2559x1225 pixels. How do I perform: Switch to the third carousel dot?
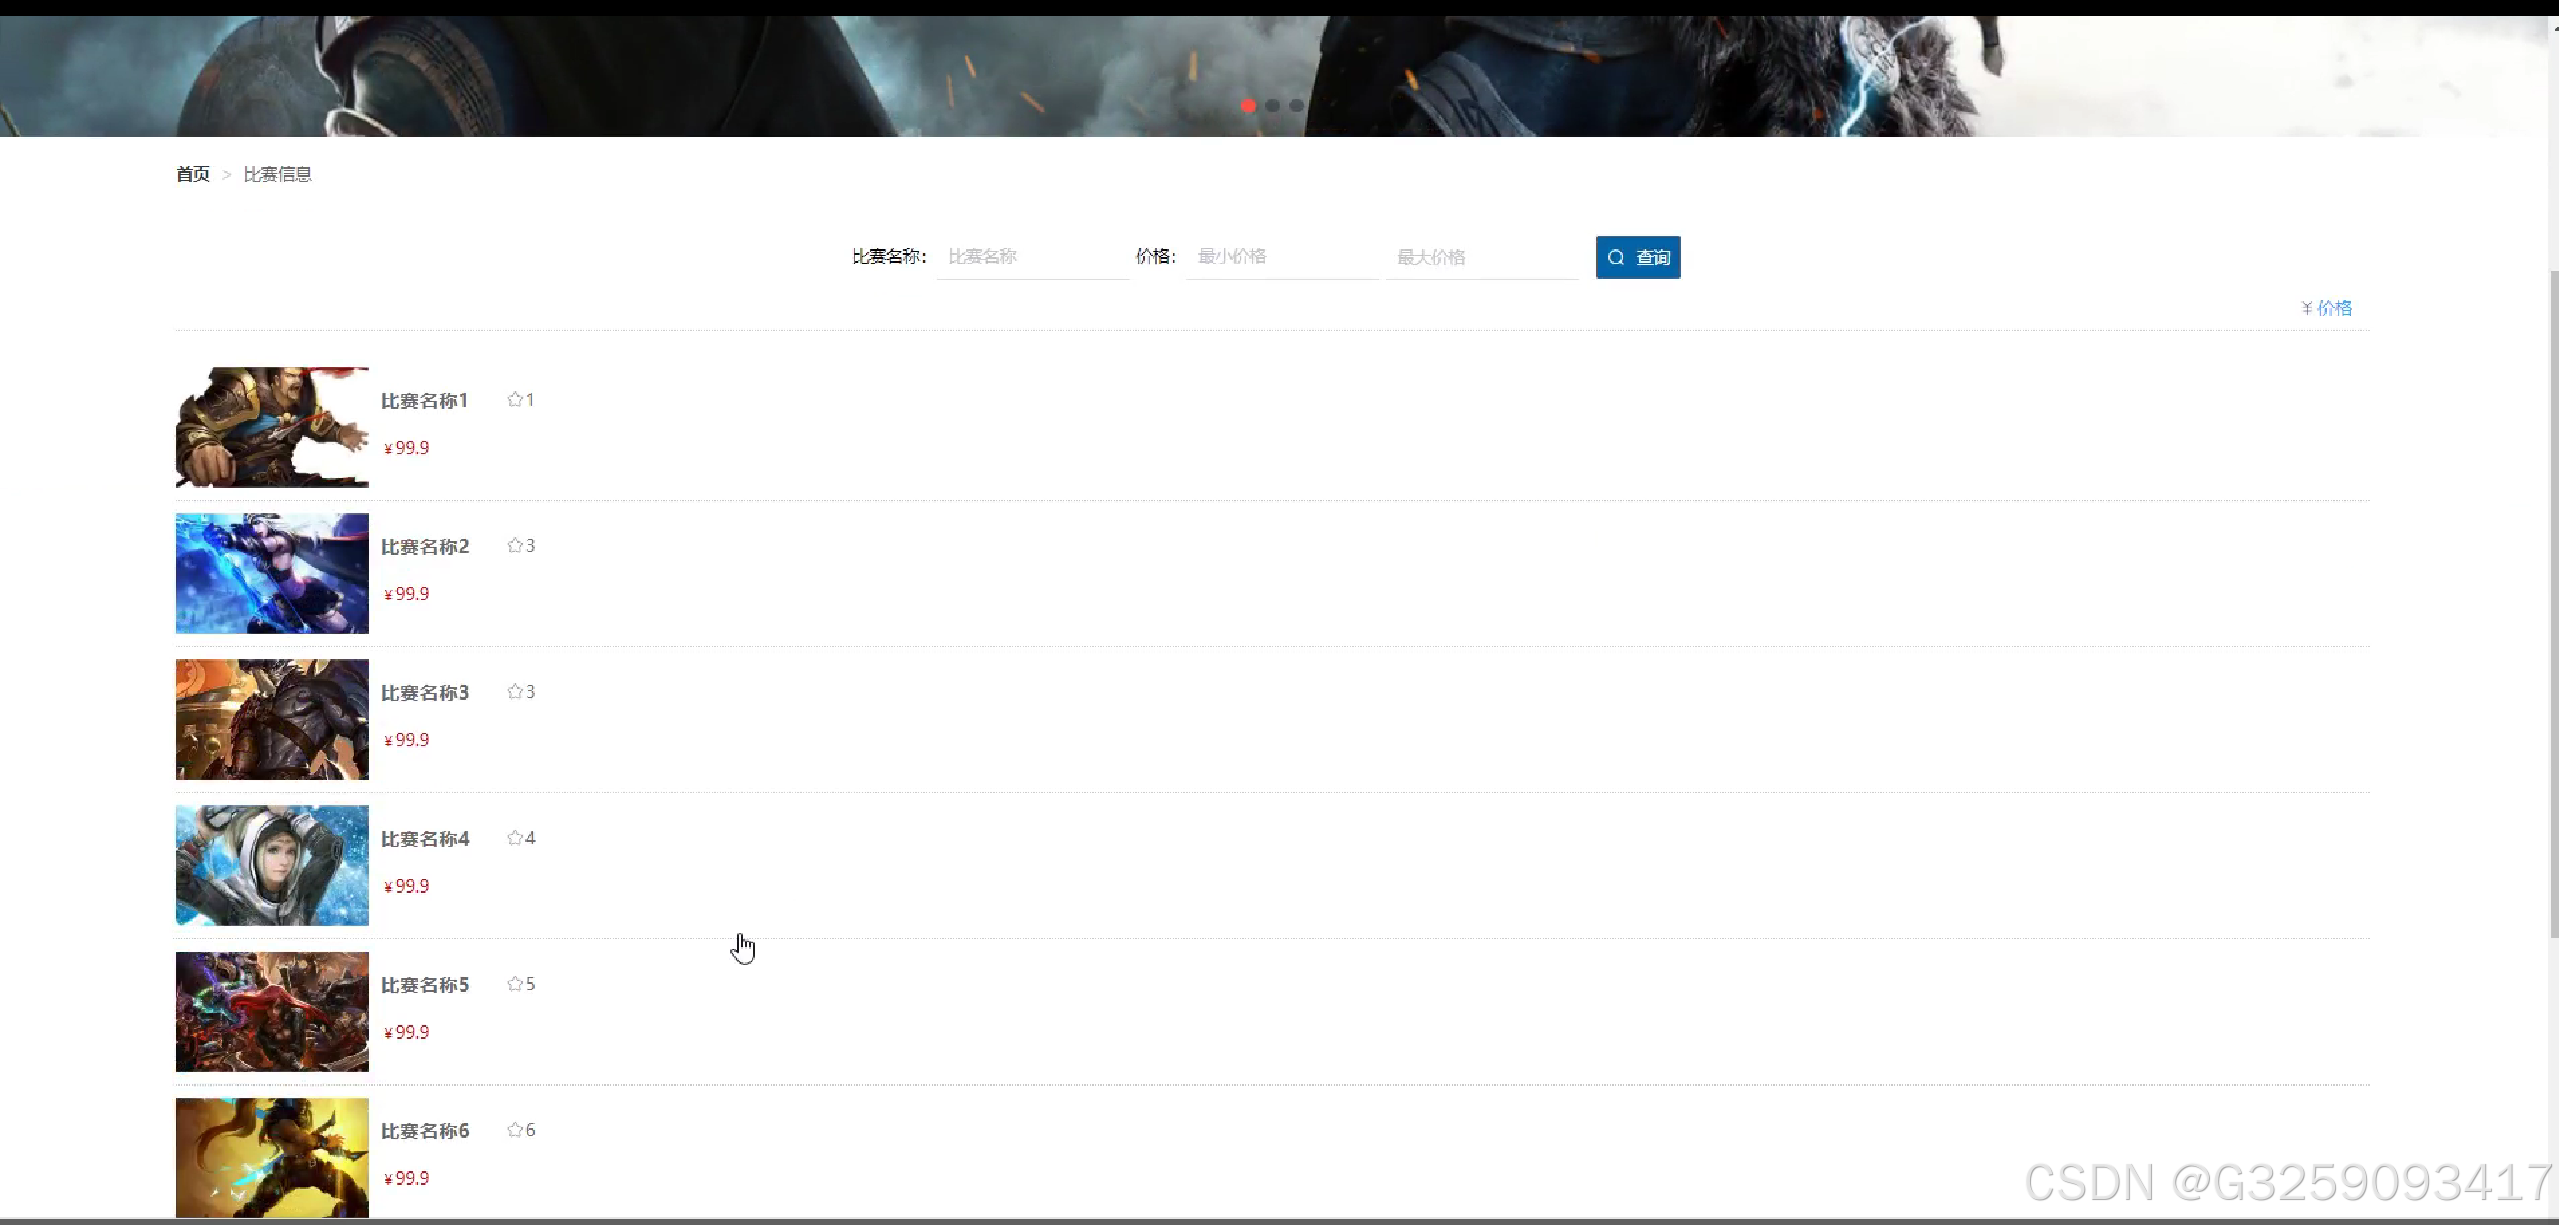pos(1296,105)
